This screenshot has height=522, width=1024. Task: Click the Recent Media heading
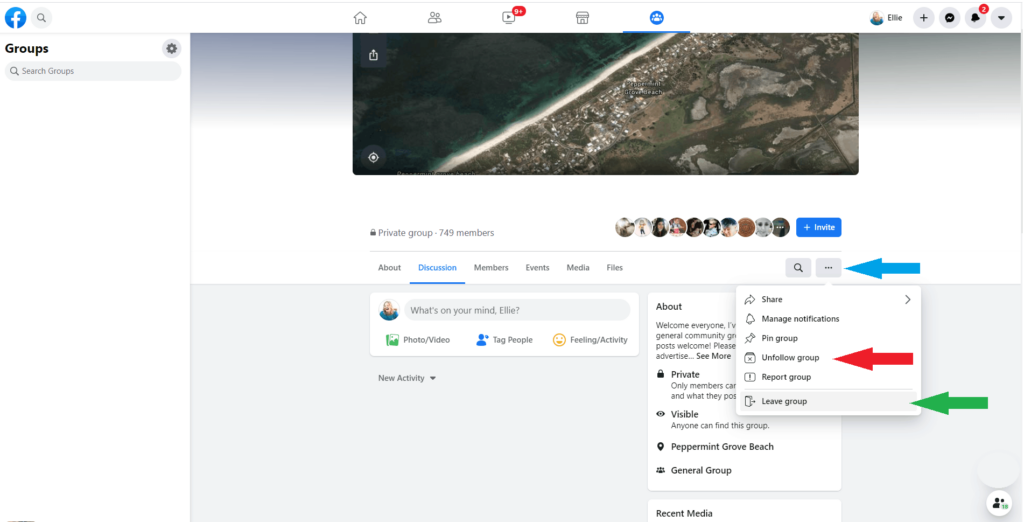tap(684, 514)
